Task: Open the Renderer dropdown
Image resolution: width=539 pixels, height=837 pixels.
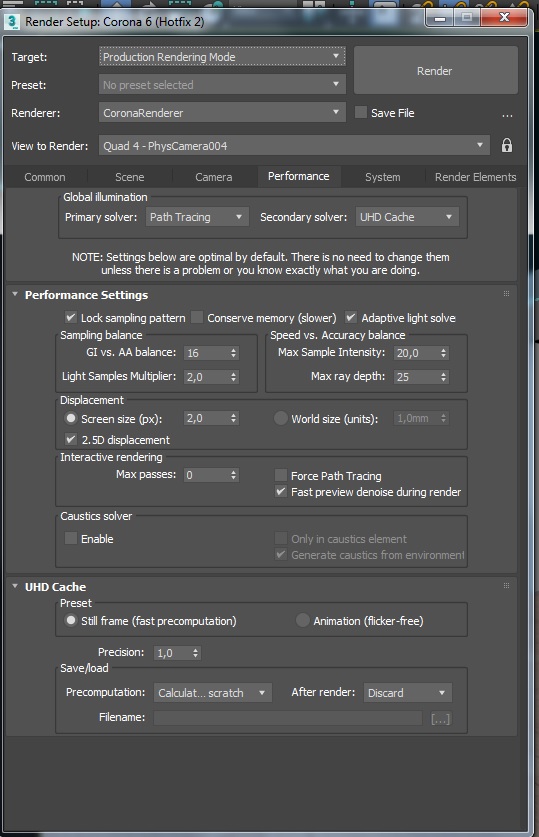Action: [x=222, y=113]
